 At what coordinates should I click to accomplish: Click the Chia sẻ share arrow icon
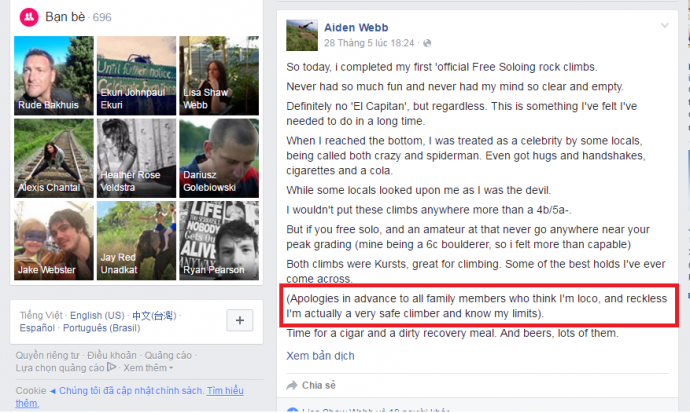click(292, 386)
